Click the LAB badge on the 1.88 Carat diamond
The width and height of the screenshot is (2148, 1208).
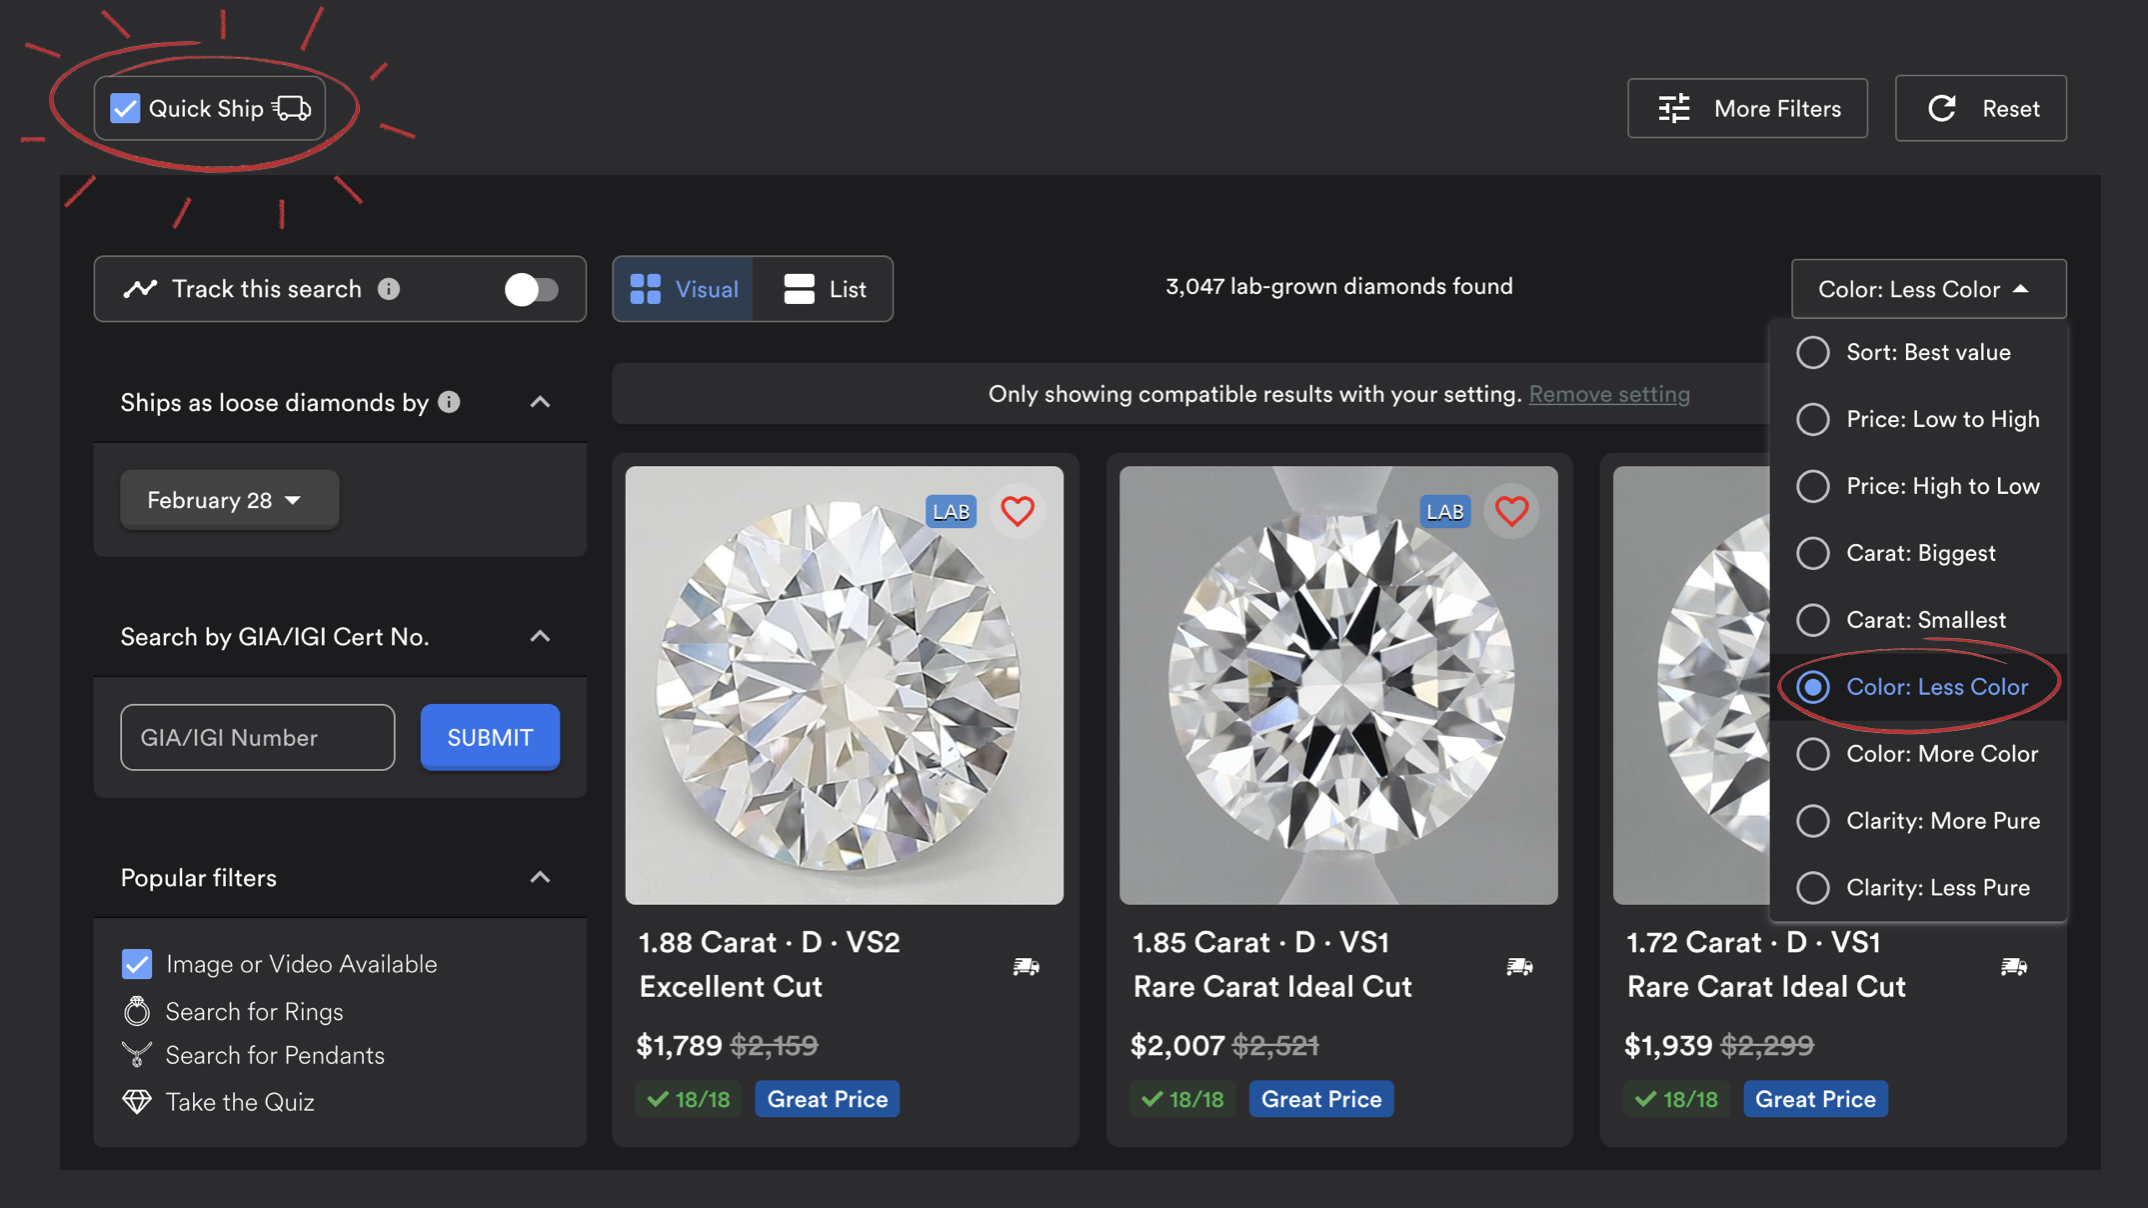click(950, 510)
